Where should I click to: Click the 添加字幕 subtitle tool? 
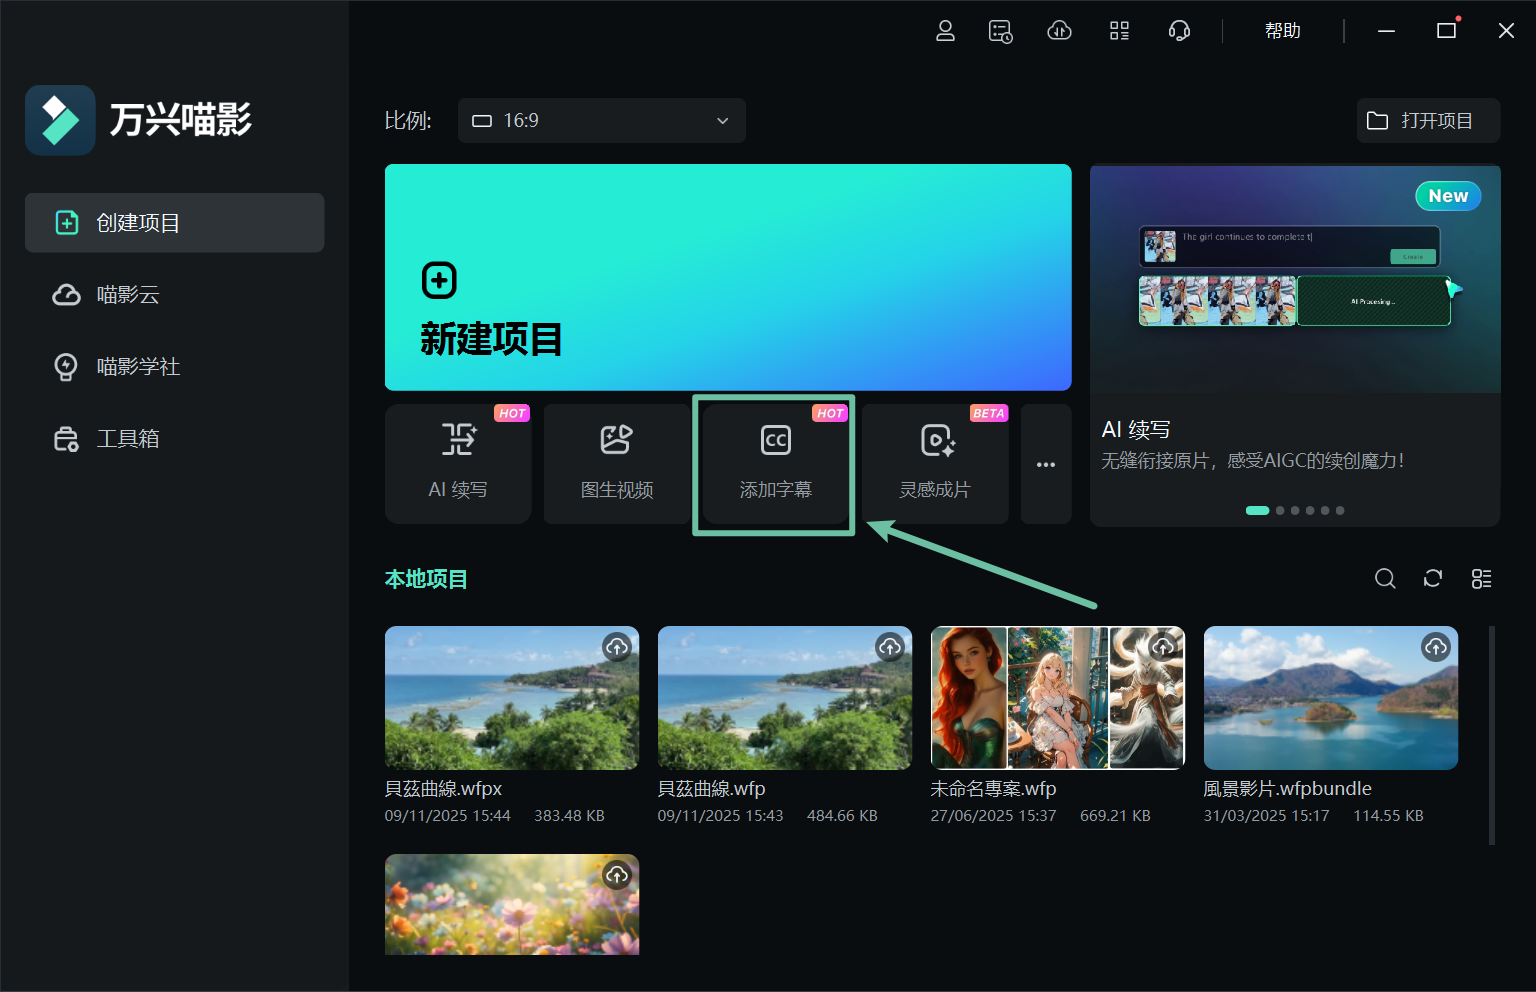[x=774, y=464]
